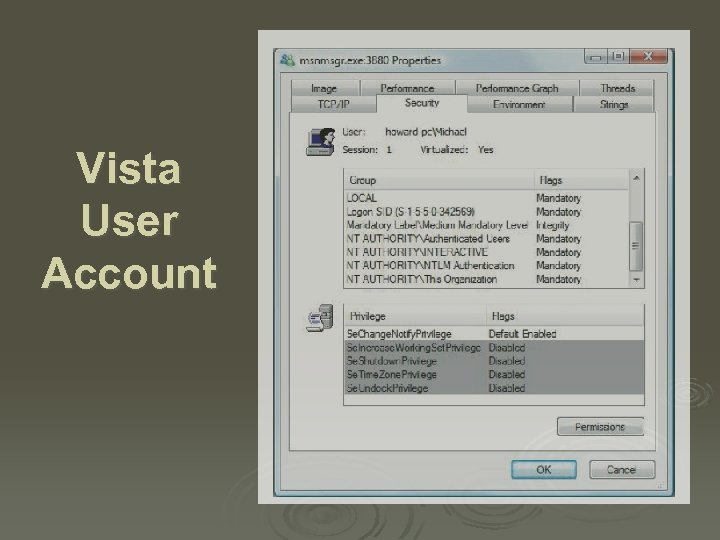The image size is (720, 540).
Task: Confirm with the OK button
Action: tap(544, 469)
